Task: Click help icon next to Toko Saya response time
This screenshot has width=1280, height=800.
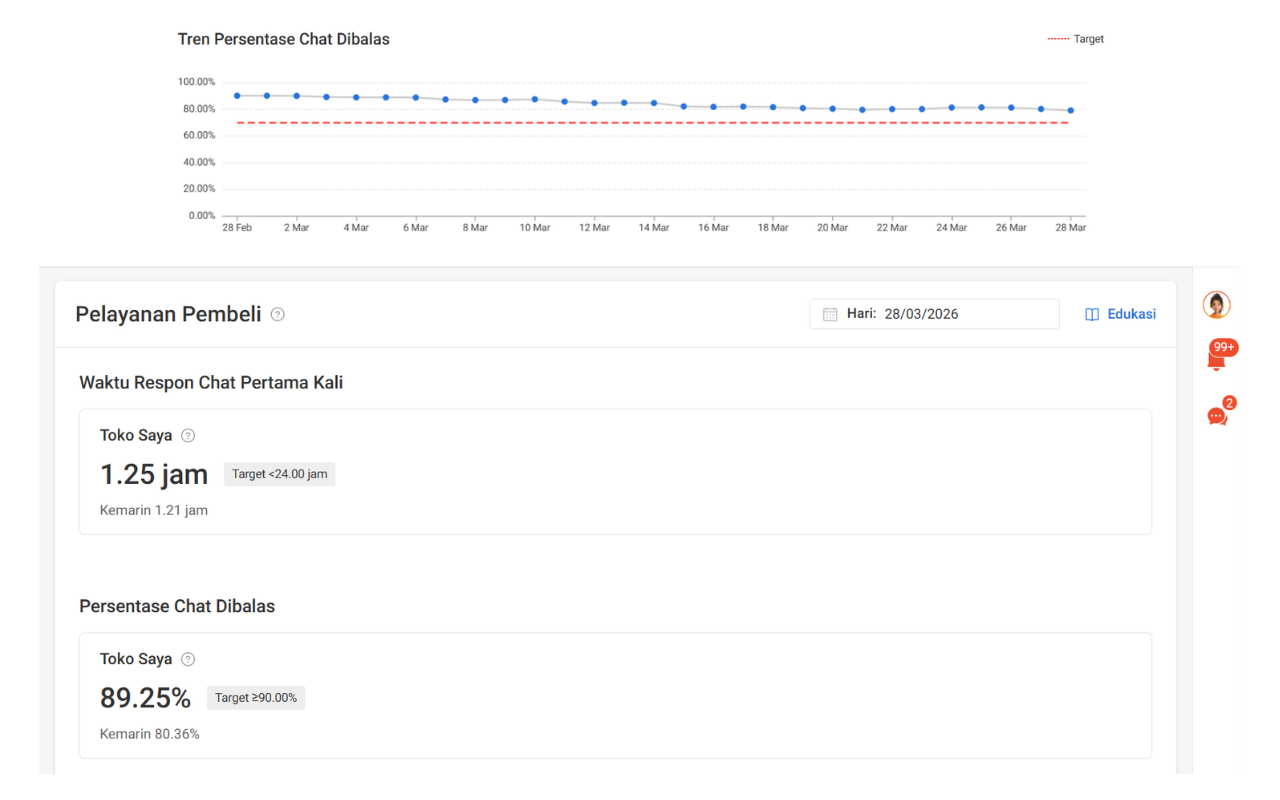Action: point(188,436)
